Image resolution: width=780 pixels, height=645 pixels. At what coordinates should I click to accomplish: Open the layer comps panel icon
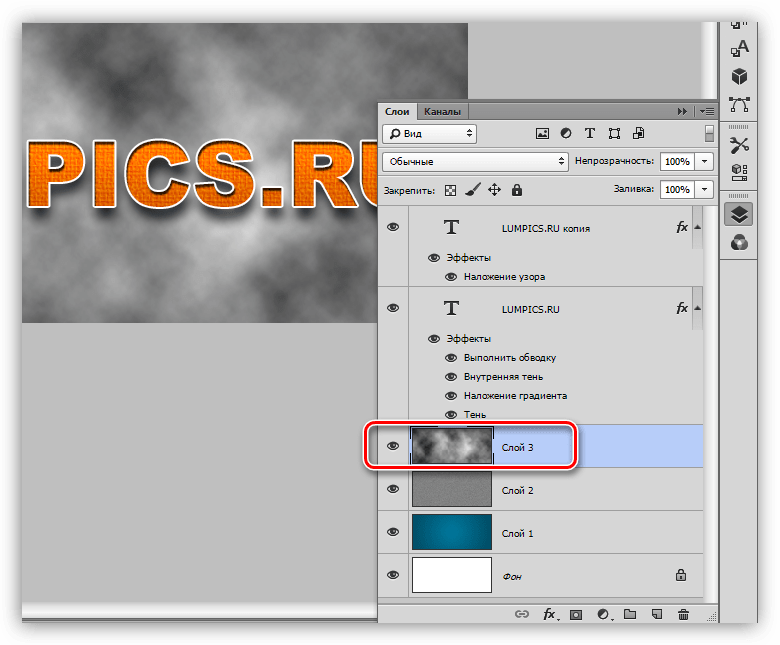pos(739,173)
